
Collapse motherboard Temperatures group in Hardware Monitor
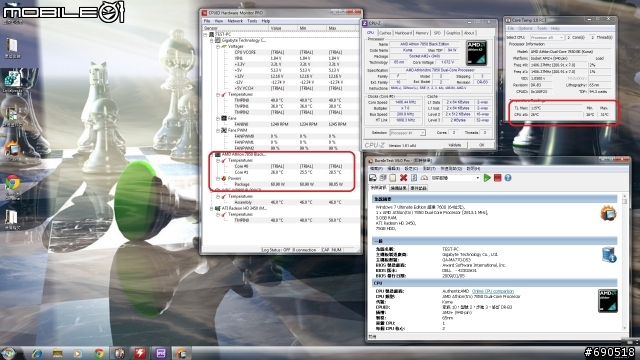point(218,94)
